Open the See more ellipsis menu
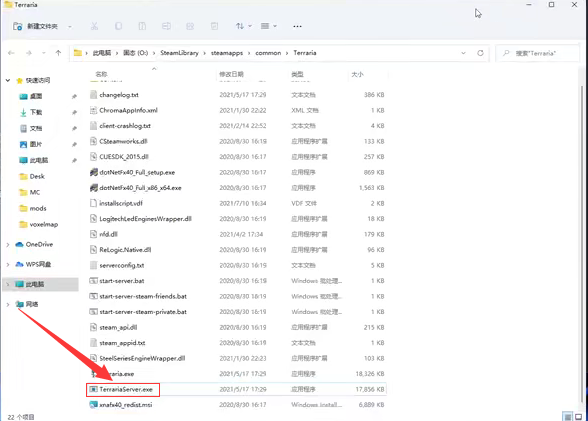 pos(297,26)
